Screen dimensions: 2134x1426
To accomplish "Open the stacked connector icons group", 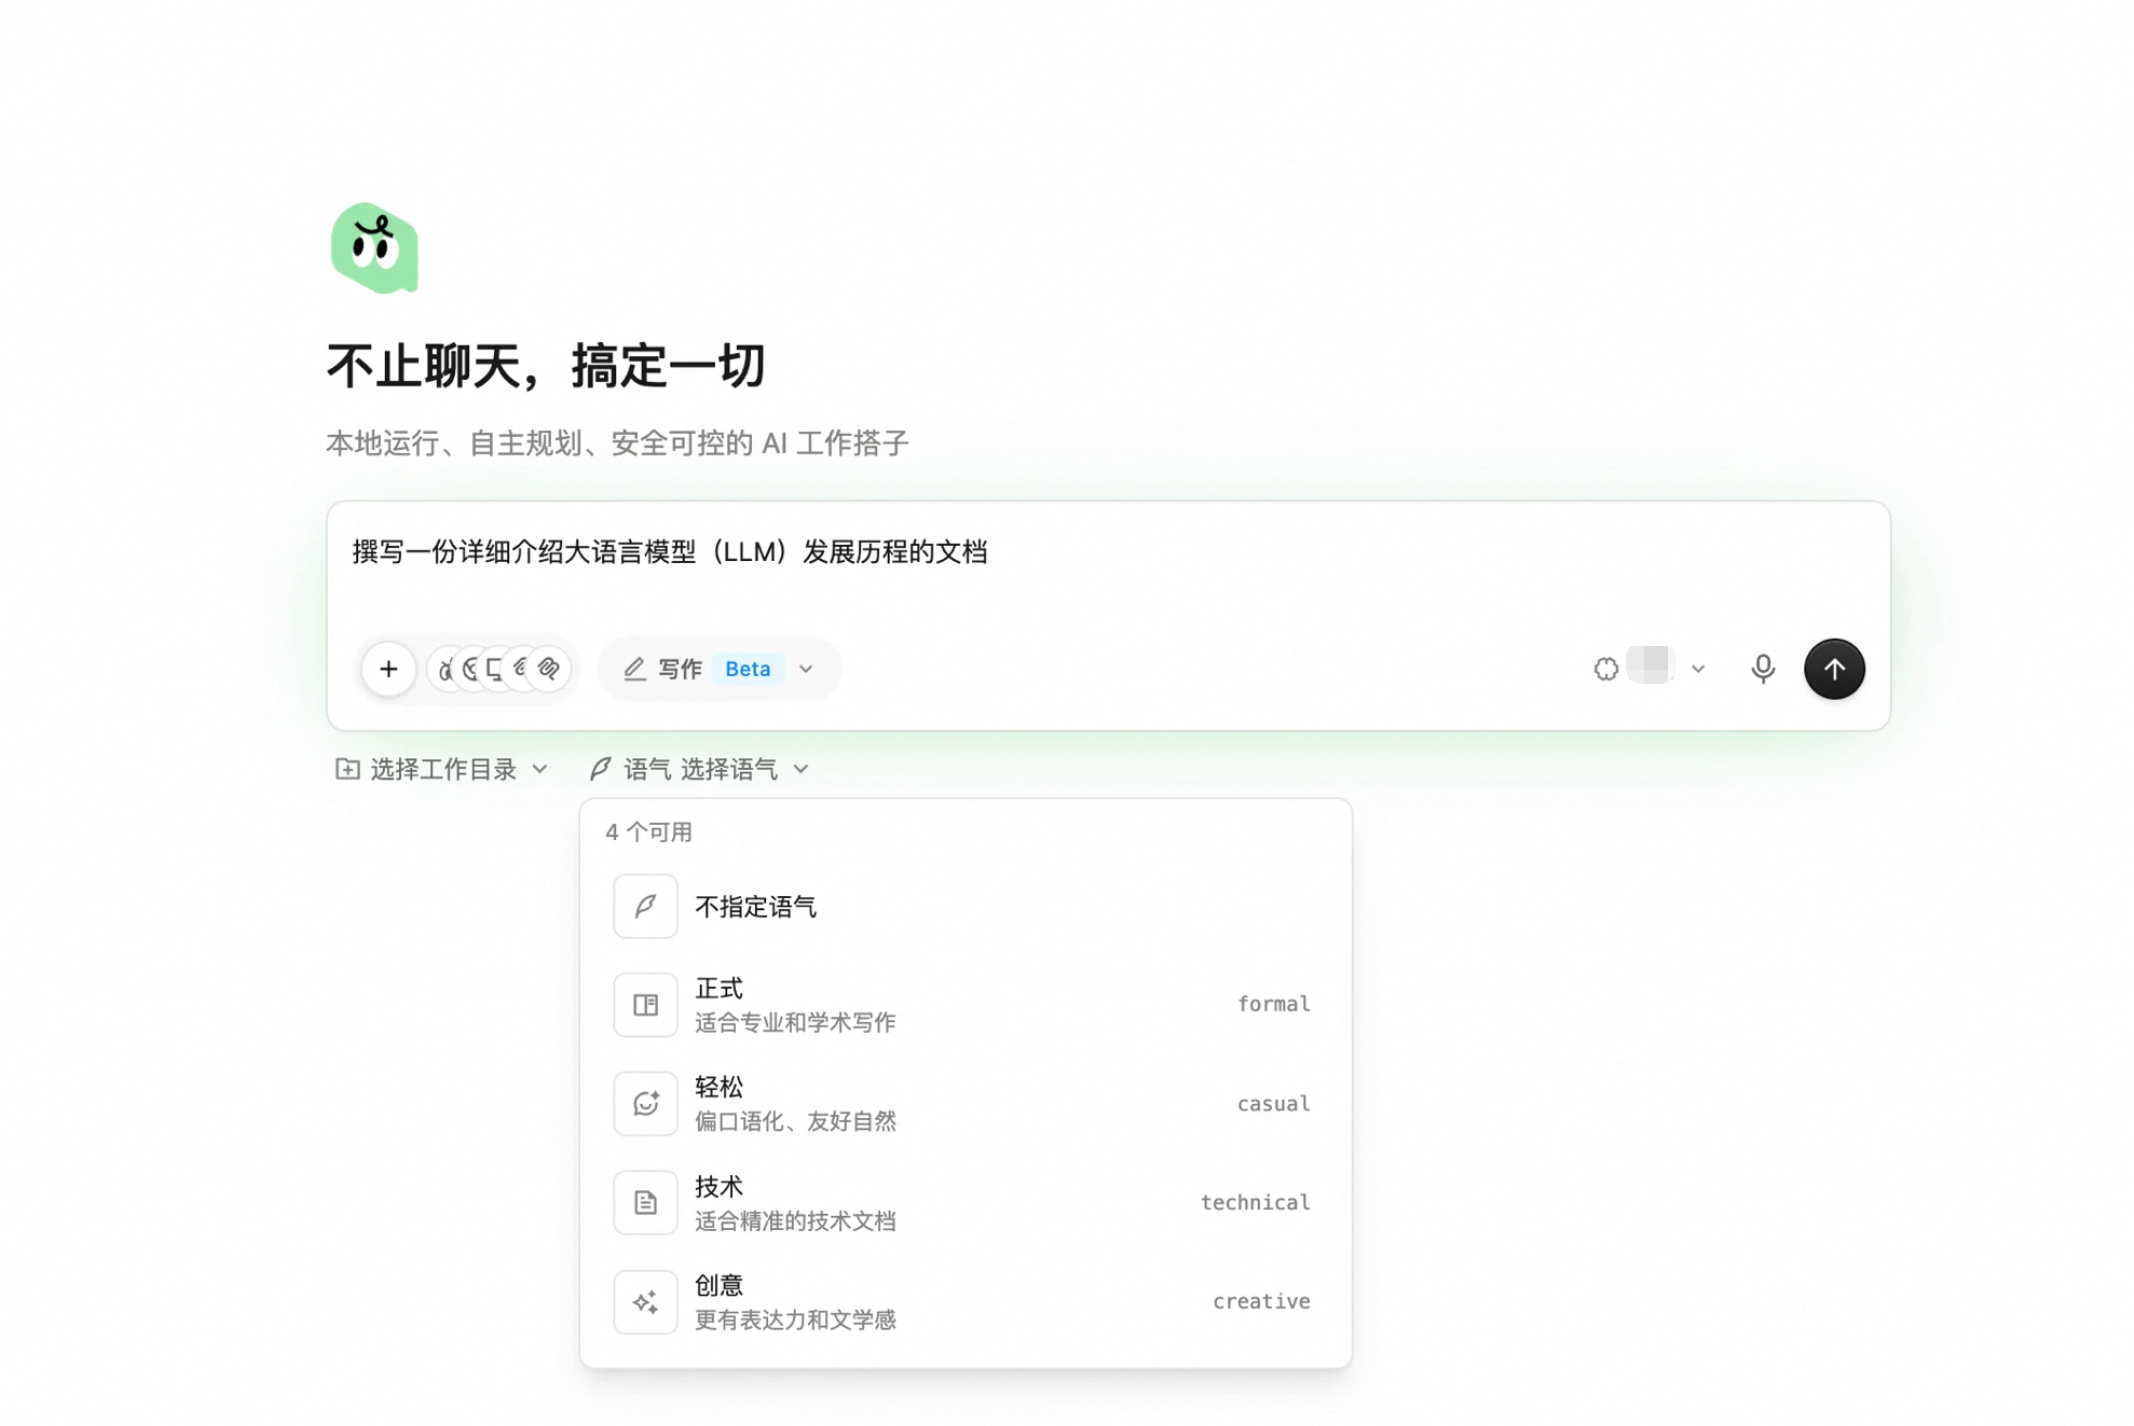I will tap(500, 669).
